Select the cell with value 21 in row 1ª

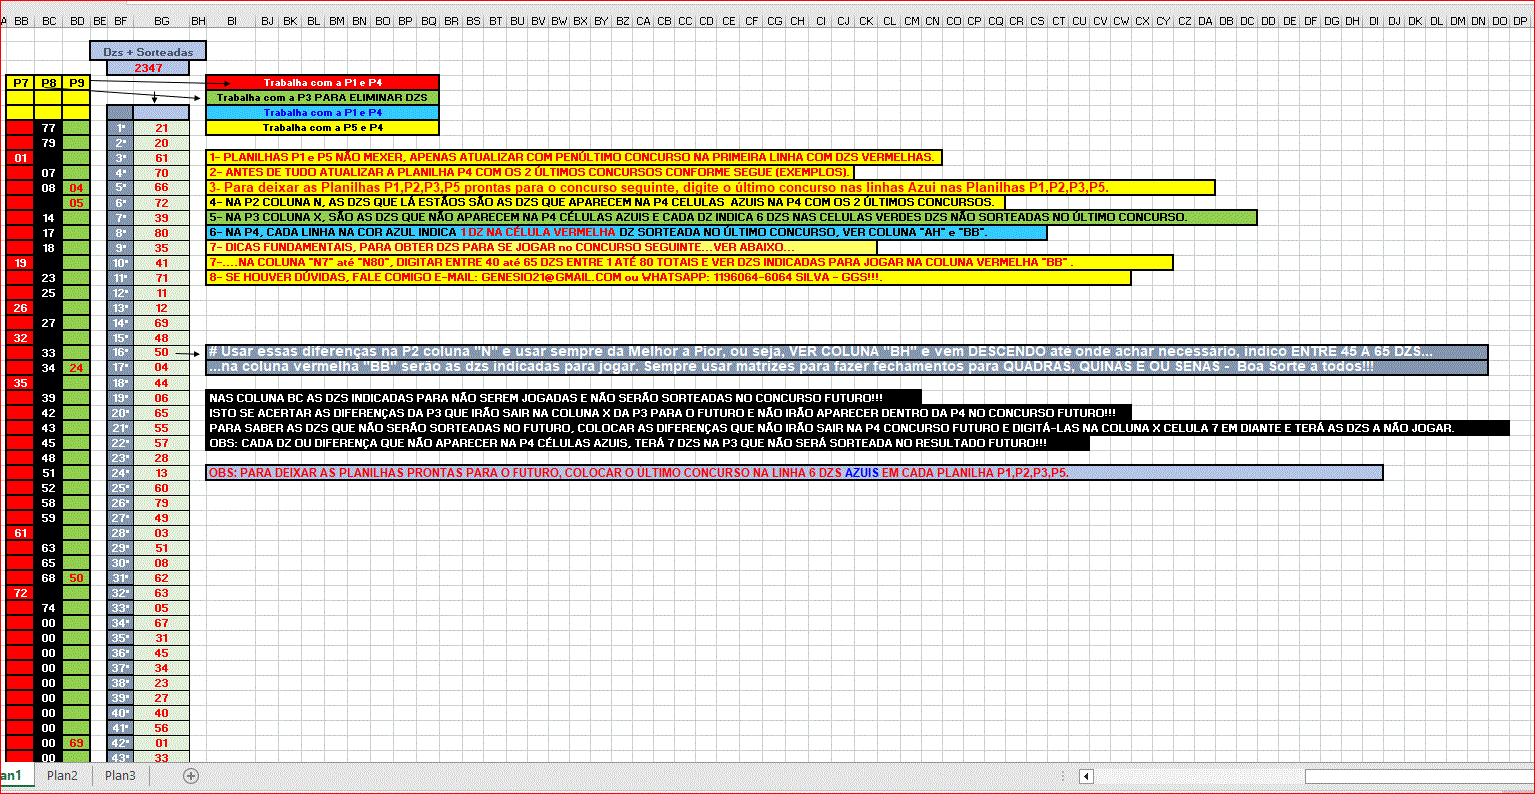(x=161, y=128)
